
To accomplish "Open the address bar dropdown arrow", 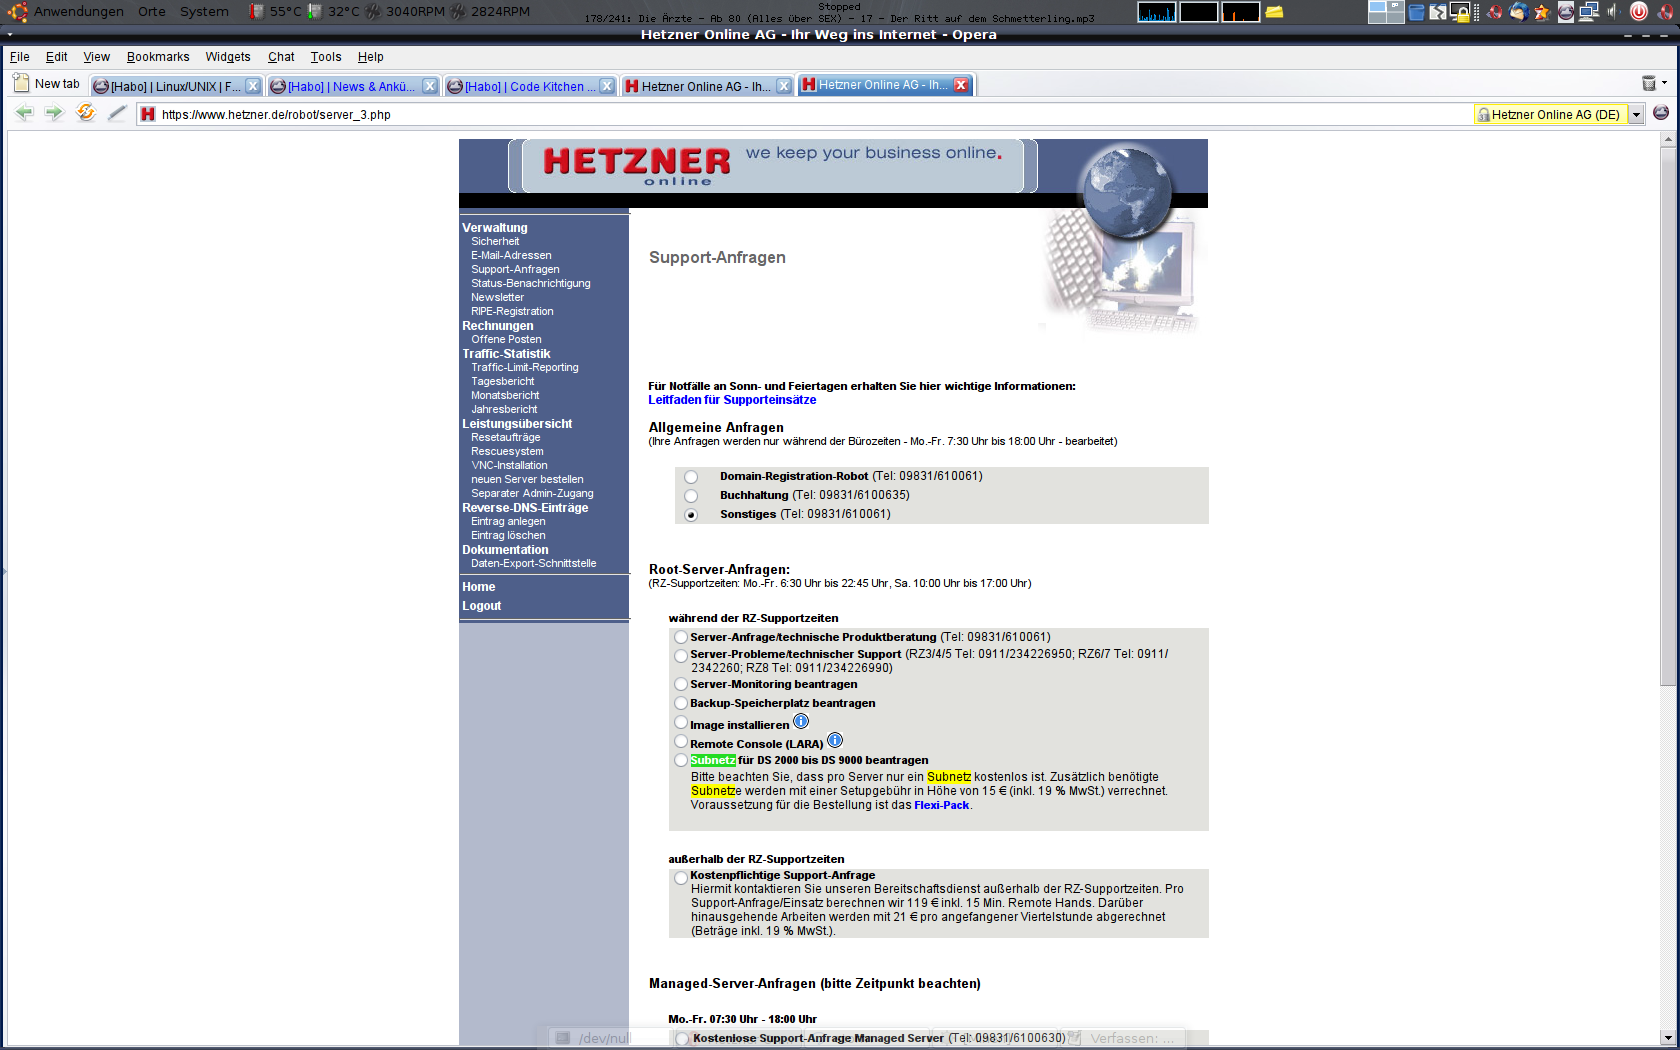I will point(1636,115).
